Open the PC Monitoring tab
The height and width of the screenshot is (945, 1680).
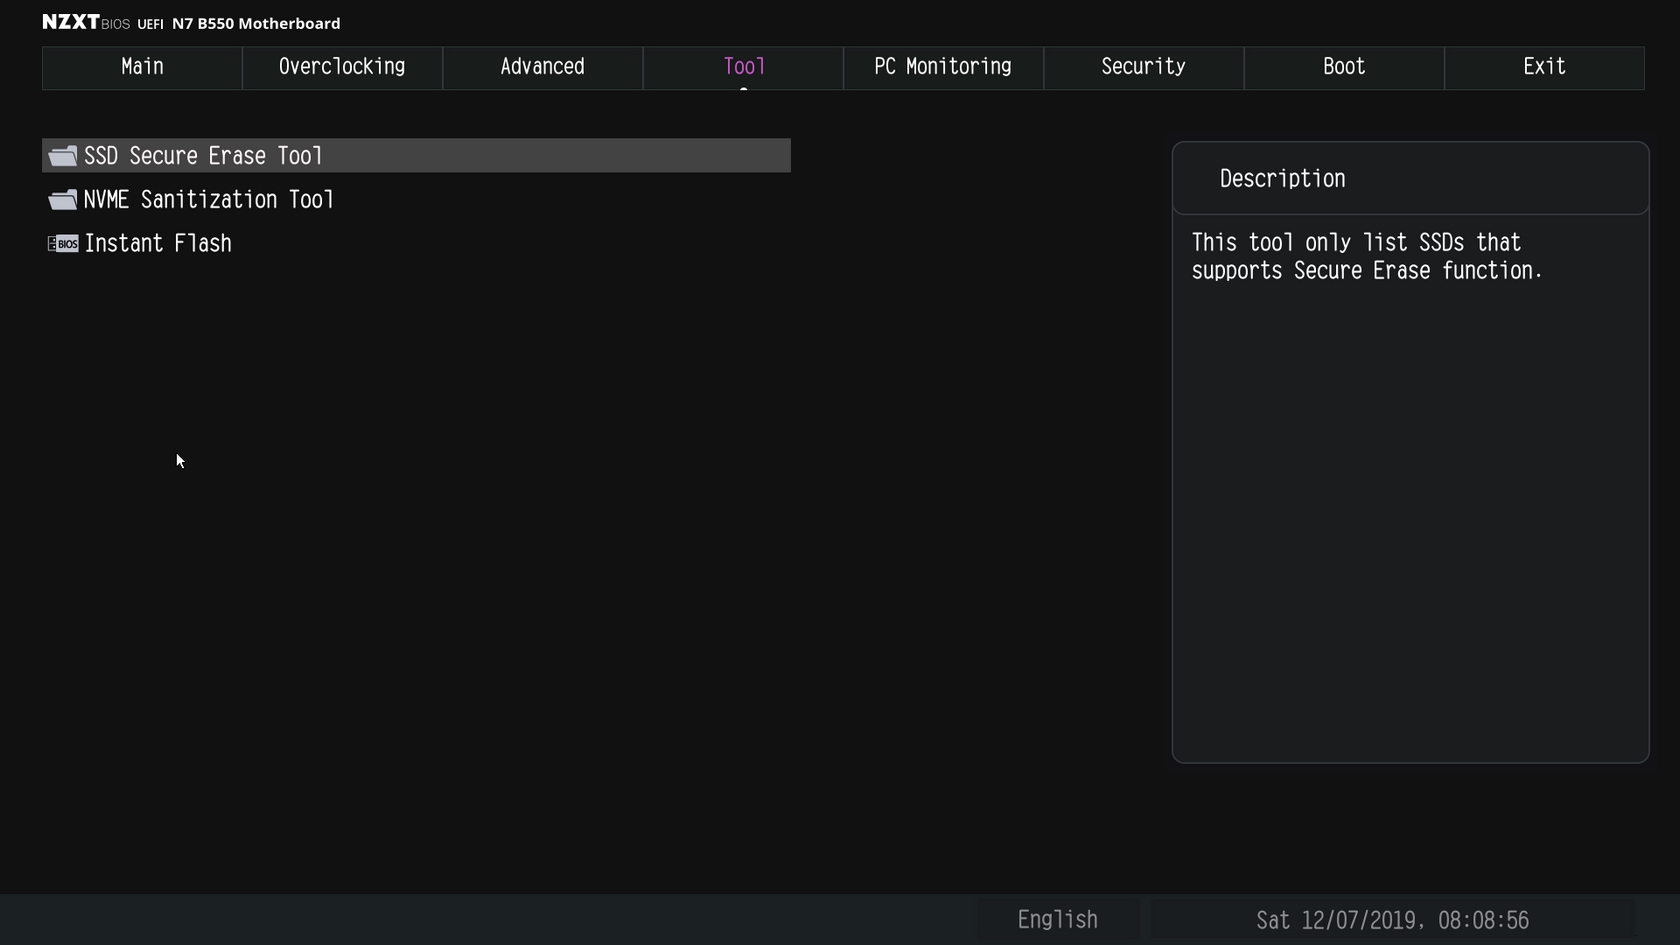(943, 67)
